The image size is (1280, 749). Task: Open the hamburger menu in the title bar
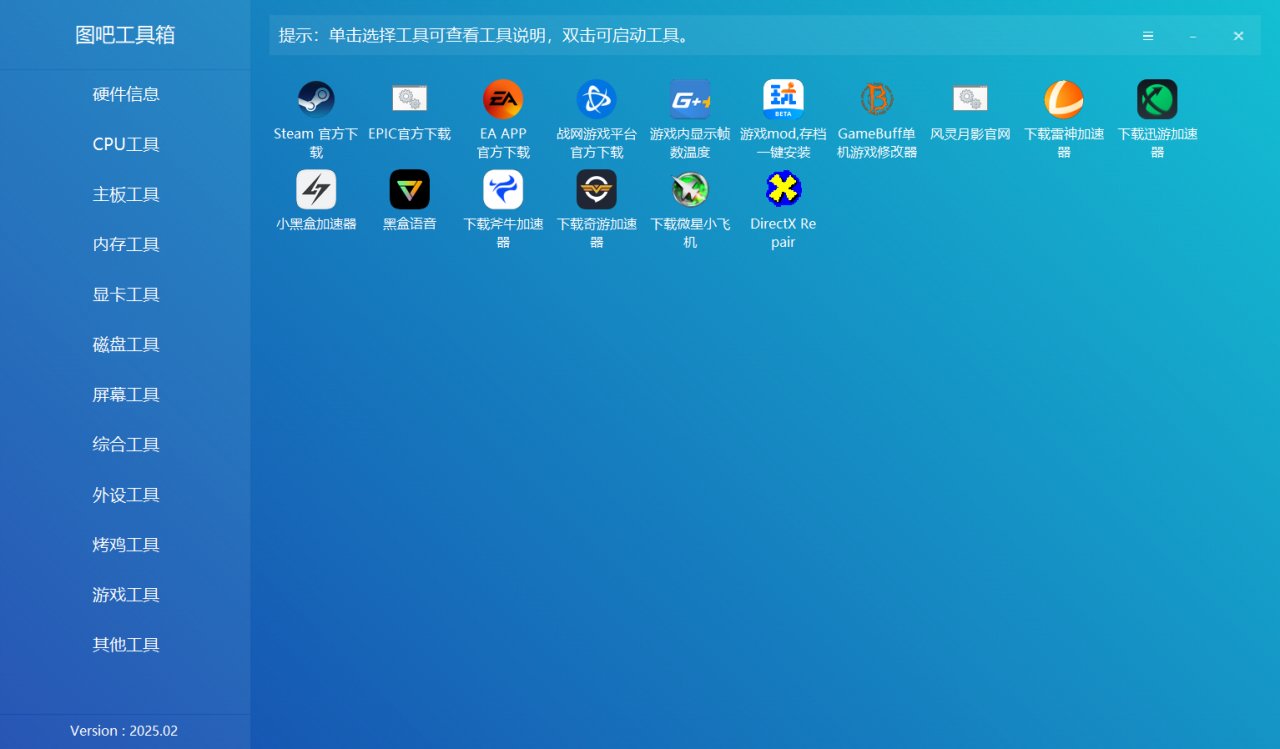(1148, 36)
